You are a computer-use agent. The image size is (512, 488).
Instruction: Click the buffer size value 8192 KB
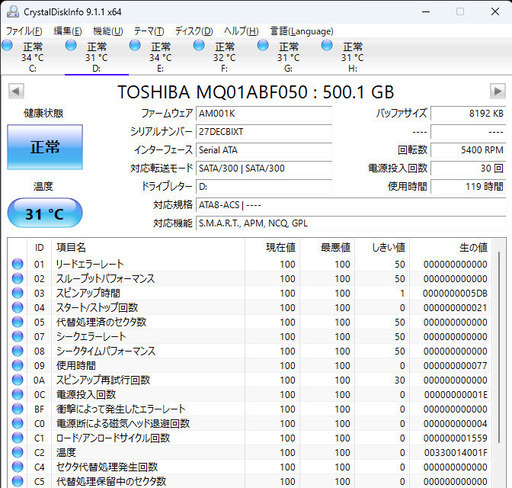[468, 114]
